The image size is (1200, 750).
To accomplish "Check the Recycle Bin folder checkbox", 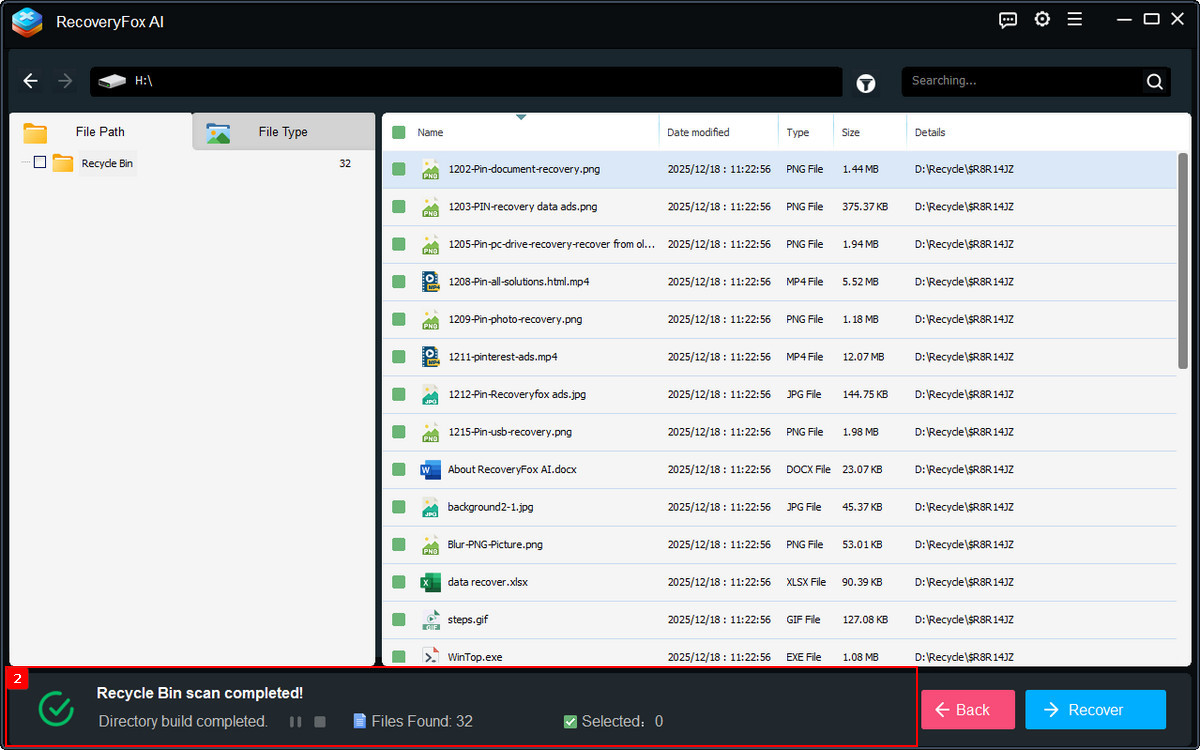I will [40, 162].
